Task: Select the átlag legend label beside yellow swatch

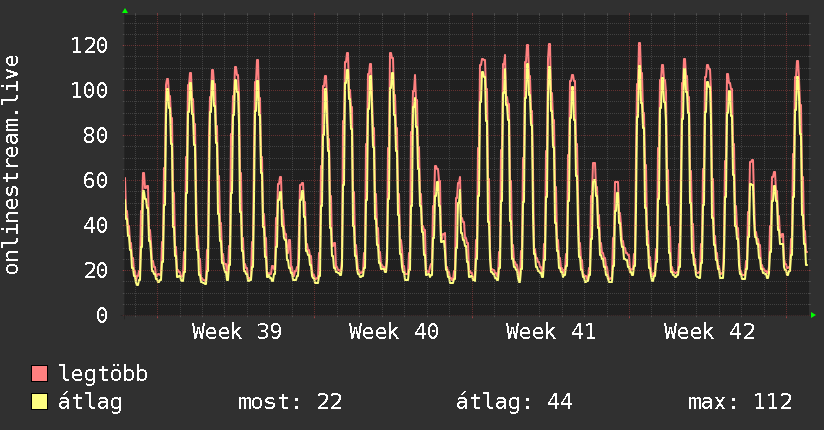Action: pos(90,403)
